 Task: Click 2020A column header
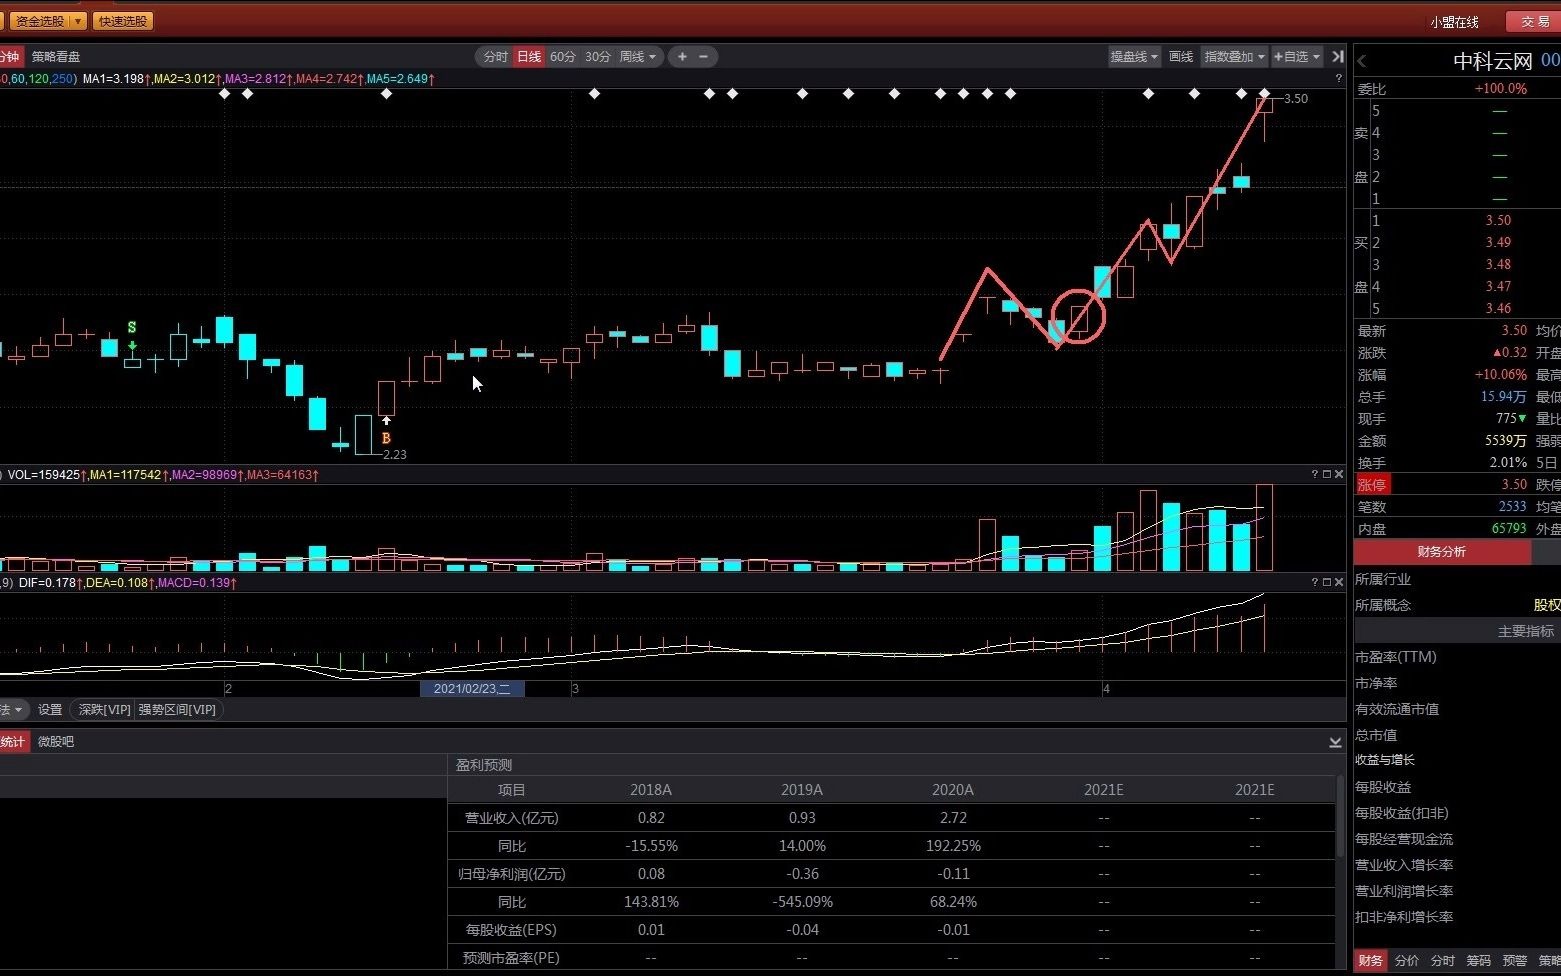point(953,790)
